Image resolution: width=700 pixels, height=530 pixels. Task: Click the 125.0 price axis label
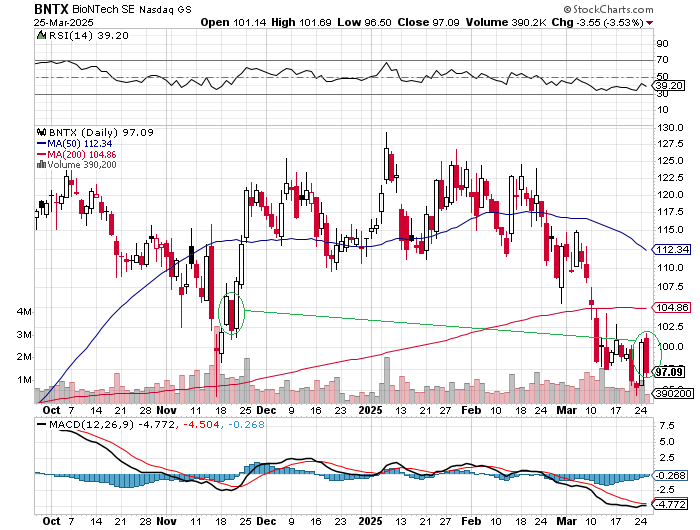tap(670, 161)
